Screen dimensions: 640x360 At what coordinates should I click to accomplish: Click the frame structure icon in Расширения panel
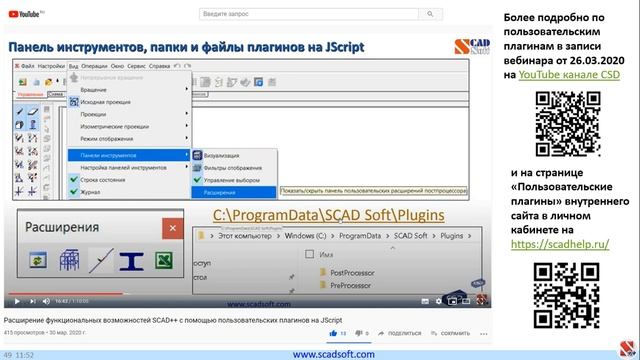pos(69,260)
